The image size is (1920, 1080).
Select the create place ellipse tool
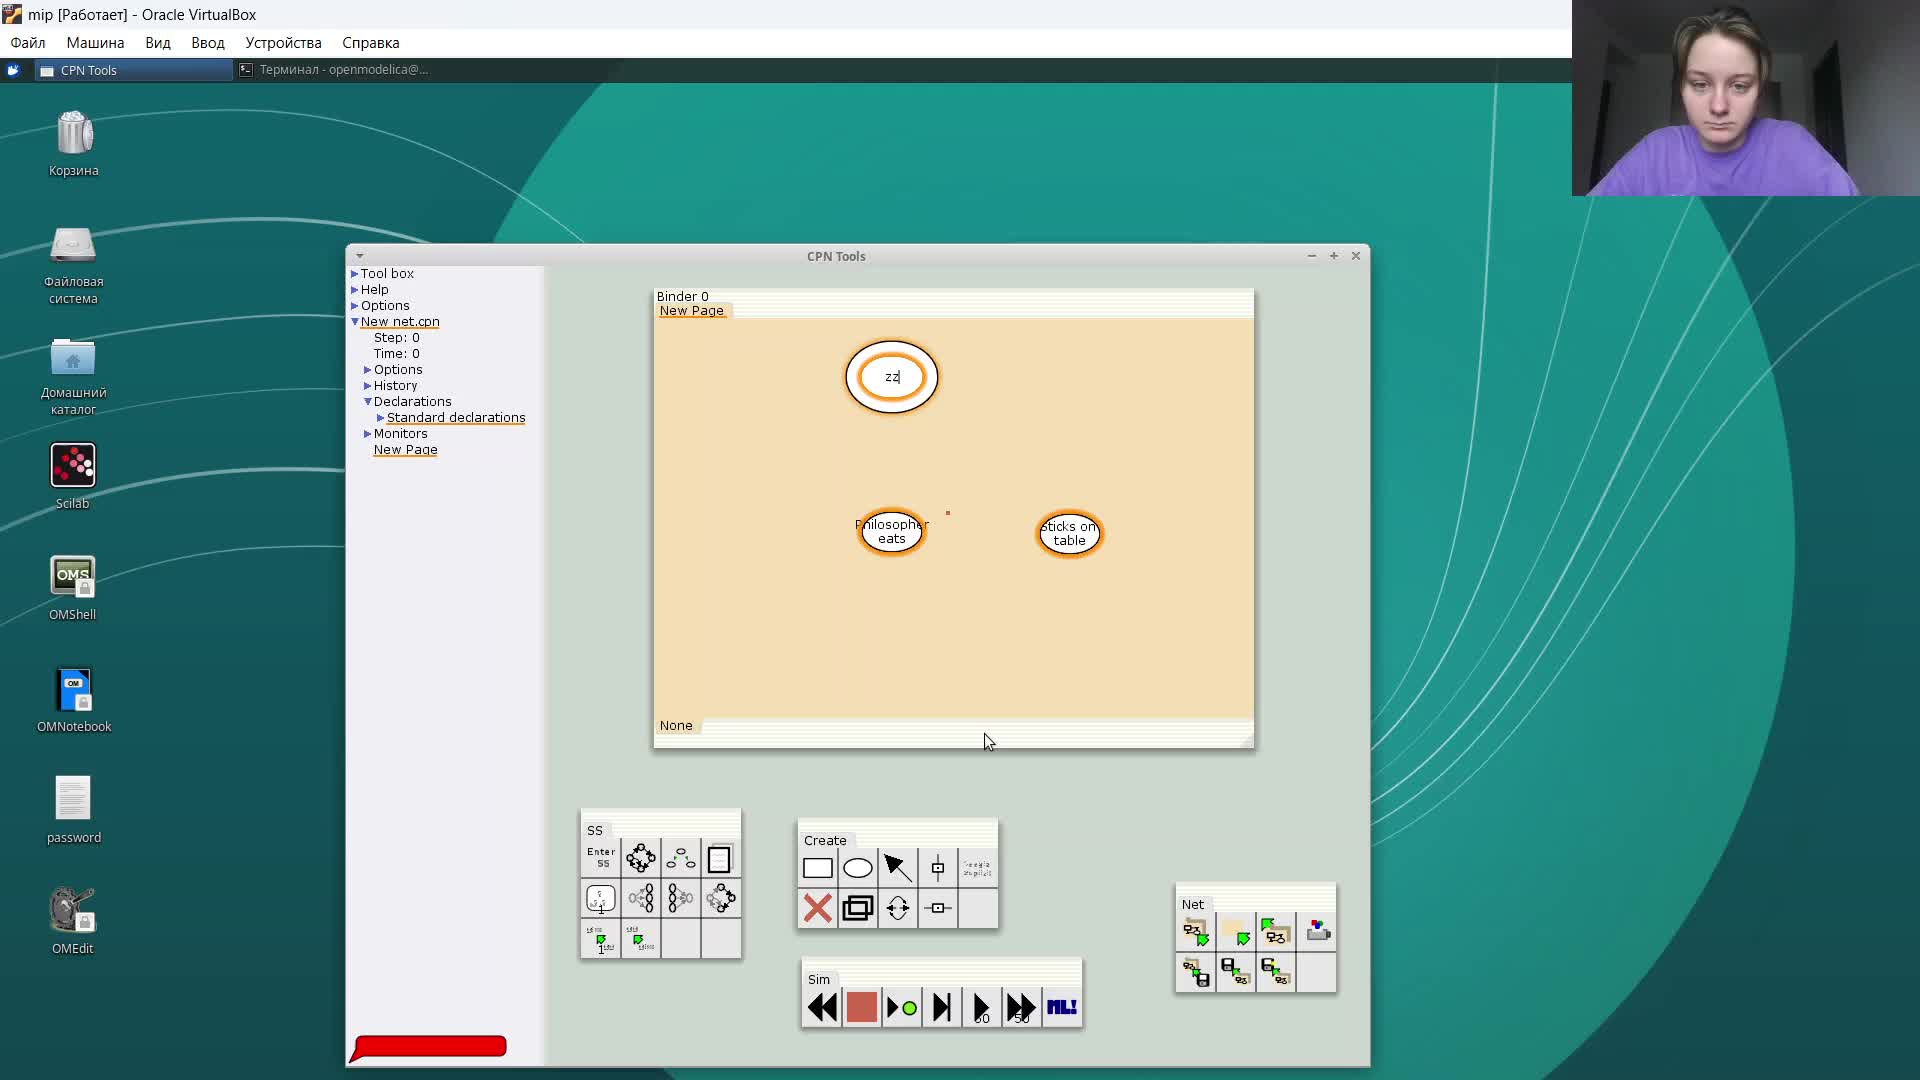click(x=858, y=868)
